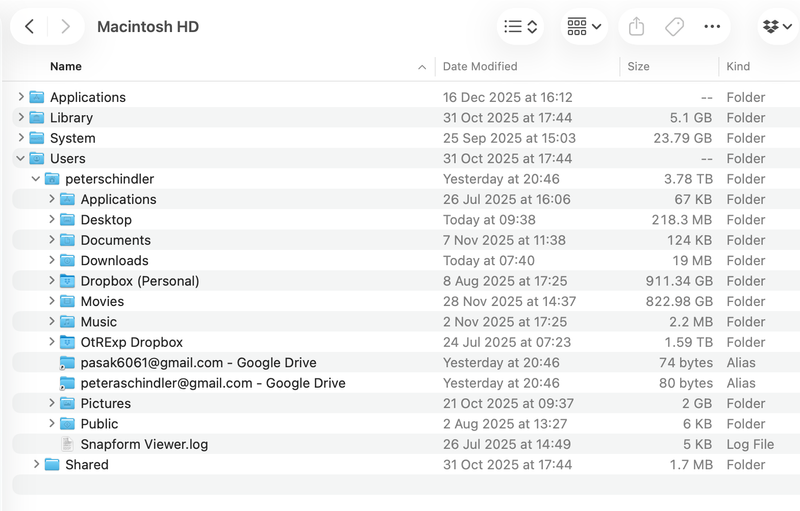Viewport: 800px width, 511px height.
Task: Open the Dropbox toolbar menu
Action: click(776, 27)
